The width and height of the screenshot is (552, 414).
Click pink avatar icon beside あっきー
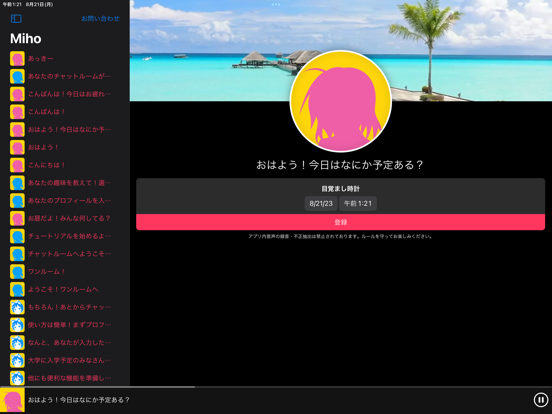coord(17,58)
